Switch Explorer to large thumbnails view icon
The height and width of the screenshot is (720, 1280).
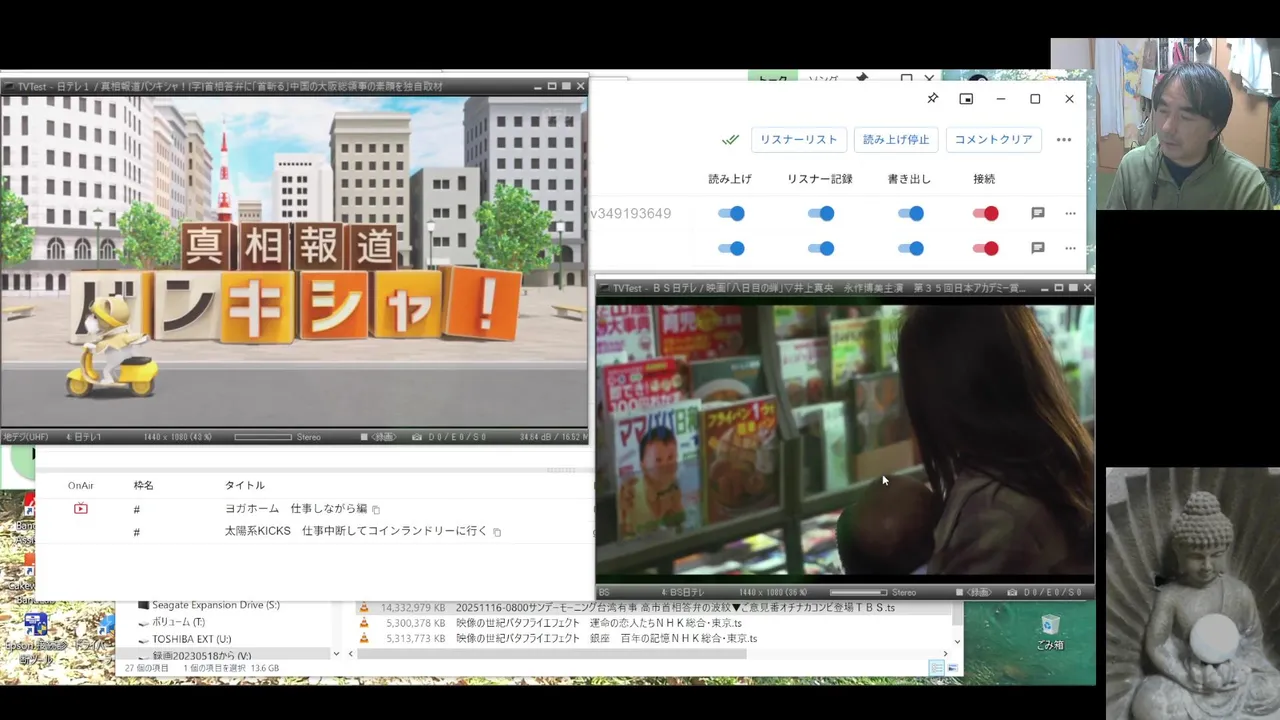953,668
